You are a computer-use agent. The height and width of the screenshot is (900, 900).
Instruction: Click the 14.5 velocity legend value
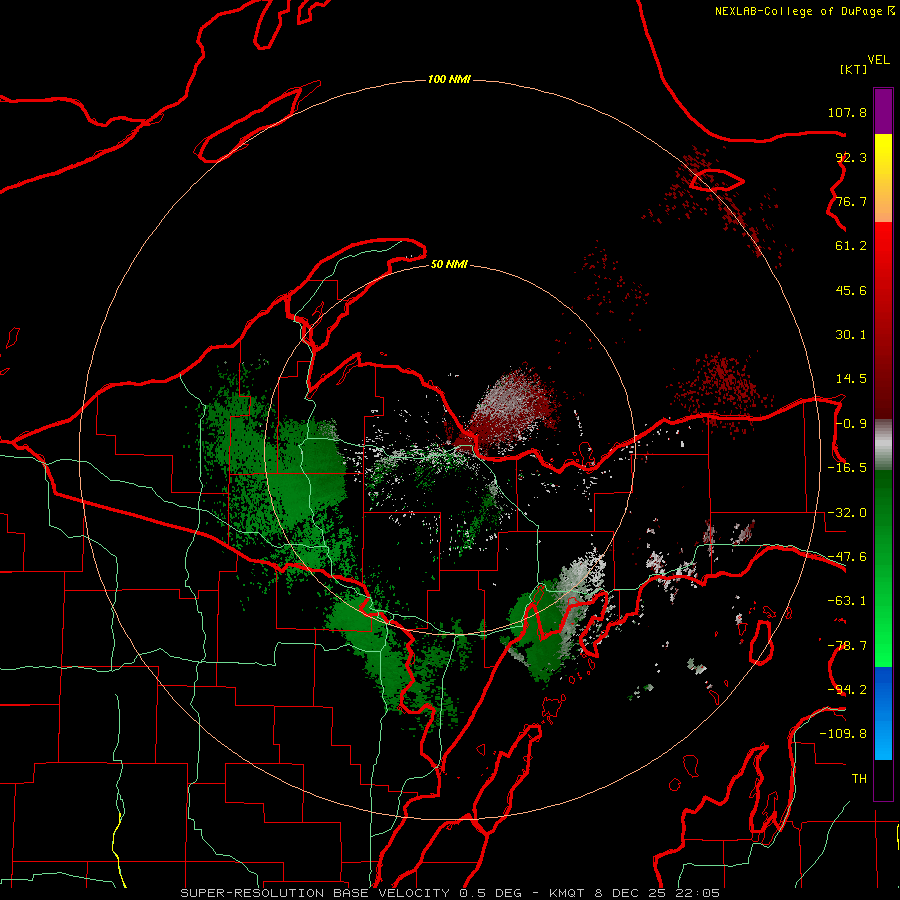tap(851, 379)
